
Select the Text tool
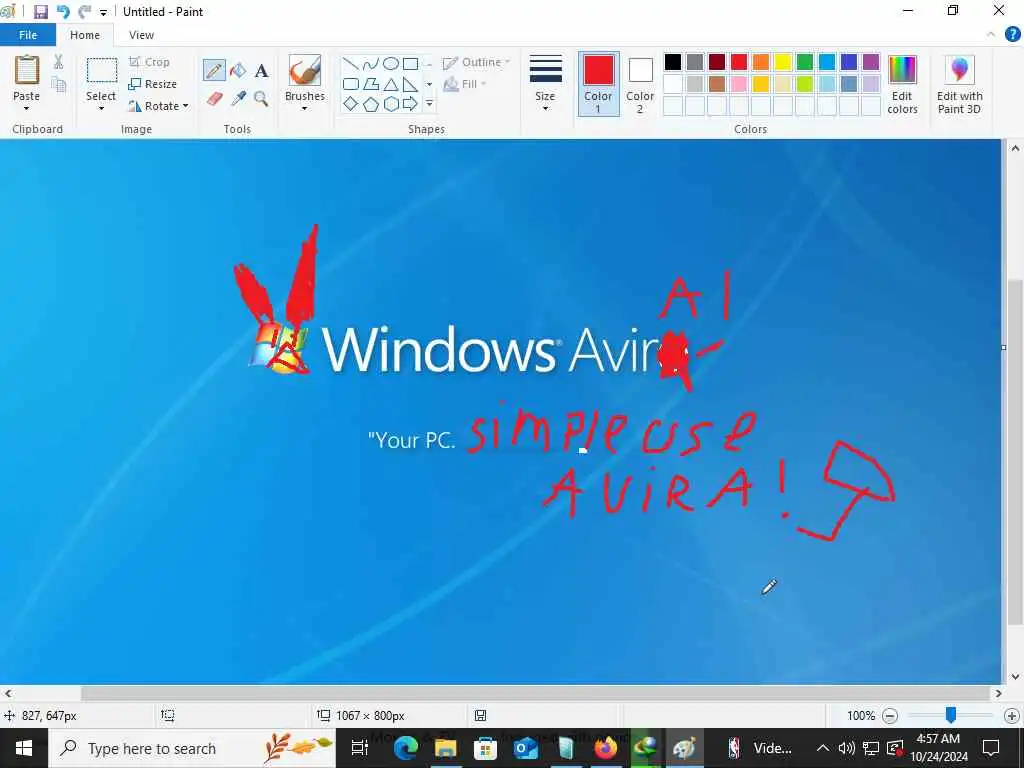click(x=262, y=71)
